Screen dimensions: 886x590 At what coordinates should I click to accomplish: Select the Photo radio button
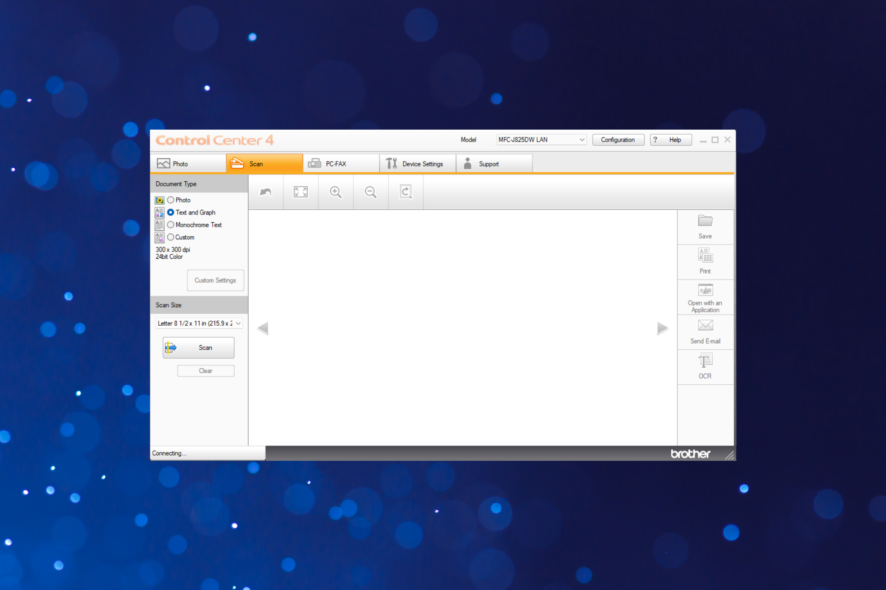(170, 200)
